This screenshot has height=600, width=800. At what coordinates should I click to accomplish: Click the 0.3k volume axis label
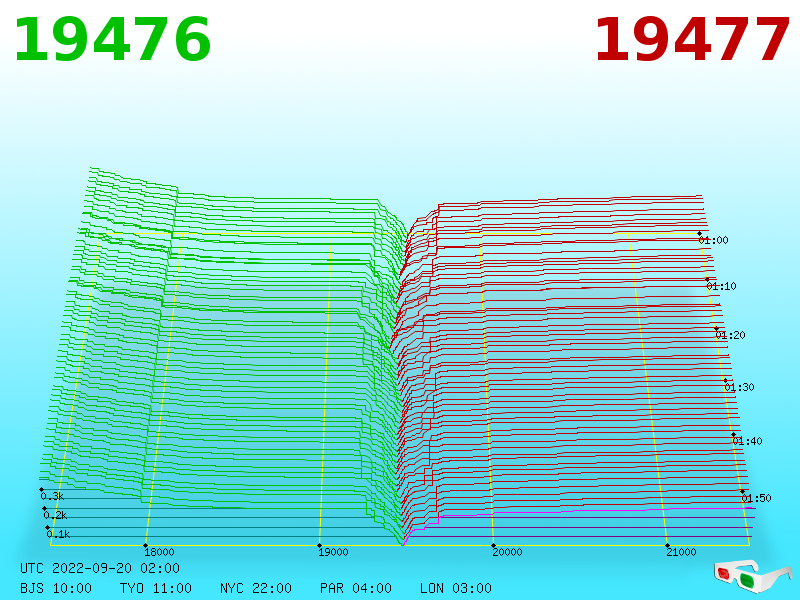[x=52, y=496]
